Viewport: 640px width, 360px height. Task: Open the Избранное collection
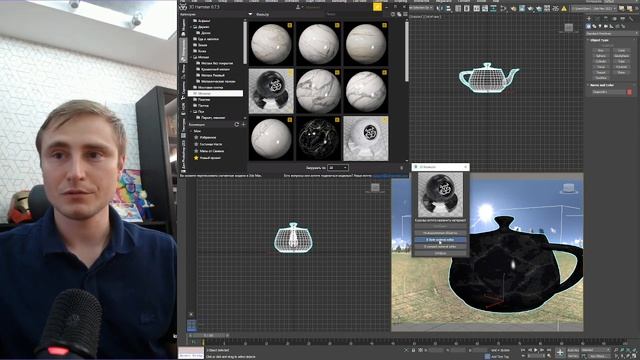point(208,138)
